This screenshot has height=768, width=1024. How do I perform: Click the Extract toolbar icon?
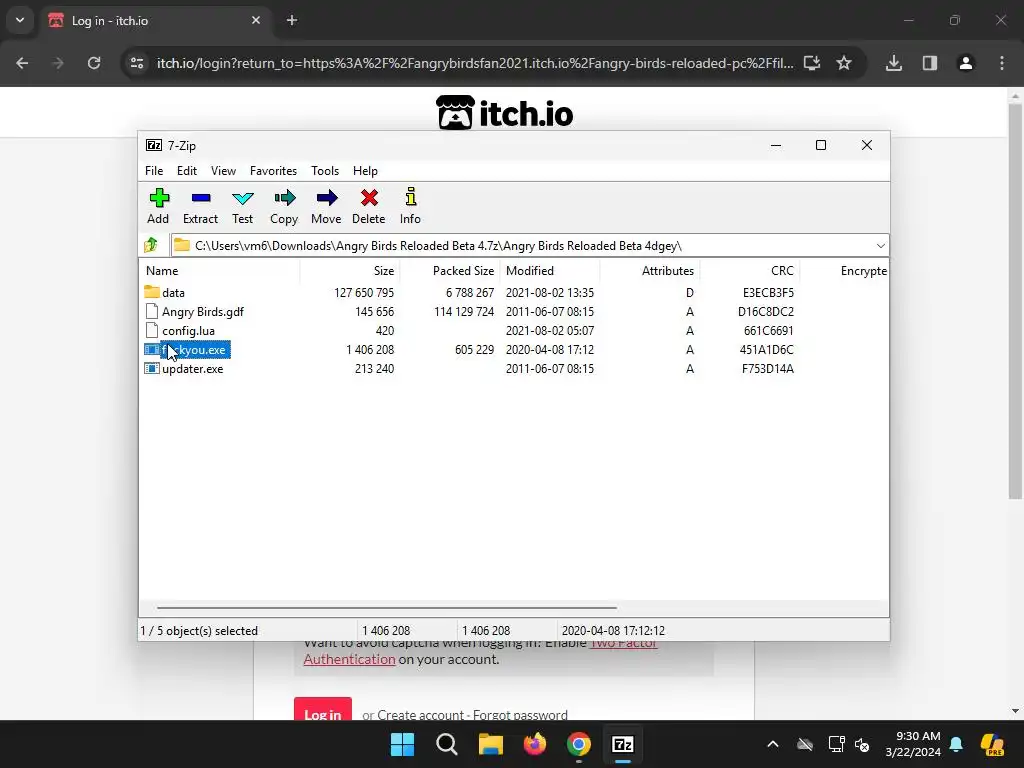click(x=200, y=198)
